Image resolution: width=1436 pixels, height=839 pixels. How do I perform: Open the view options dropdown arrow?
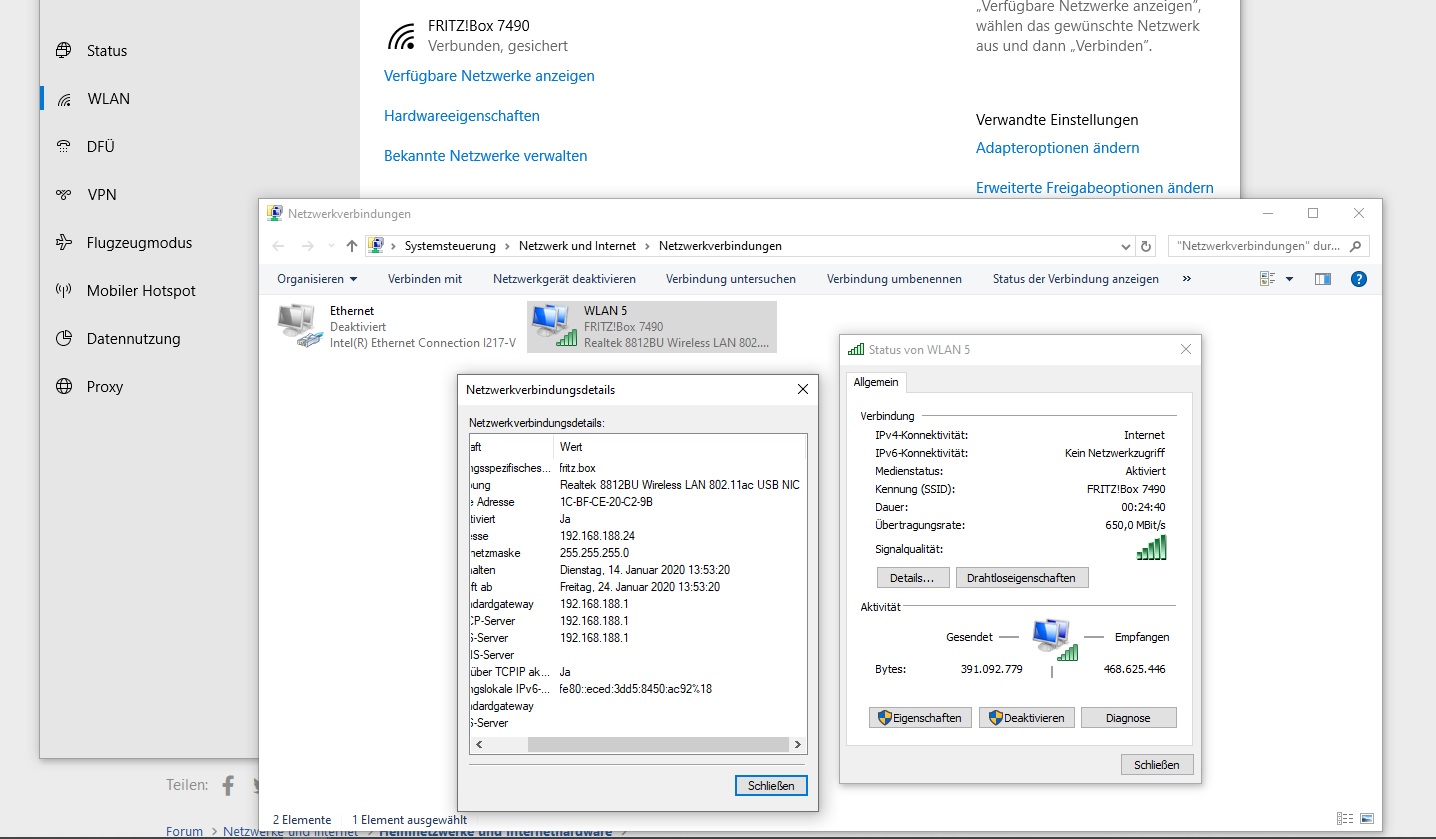(1289, 279)
